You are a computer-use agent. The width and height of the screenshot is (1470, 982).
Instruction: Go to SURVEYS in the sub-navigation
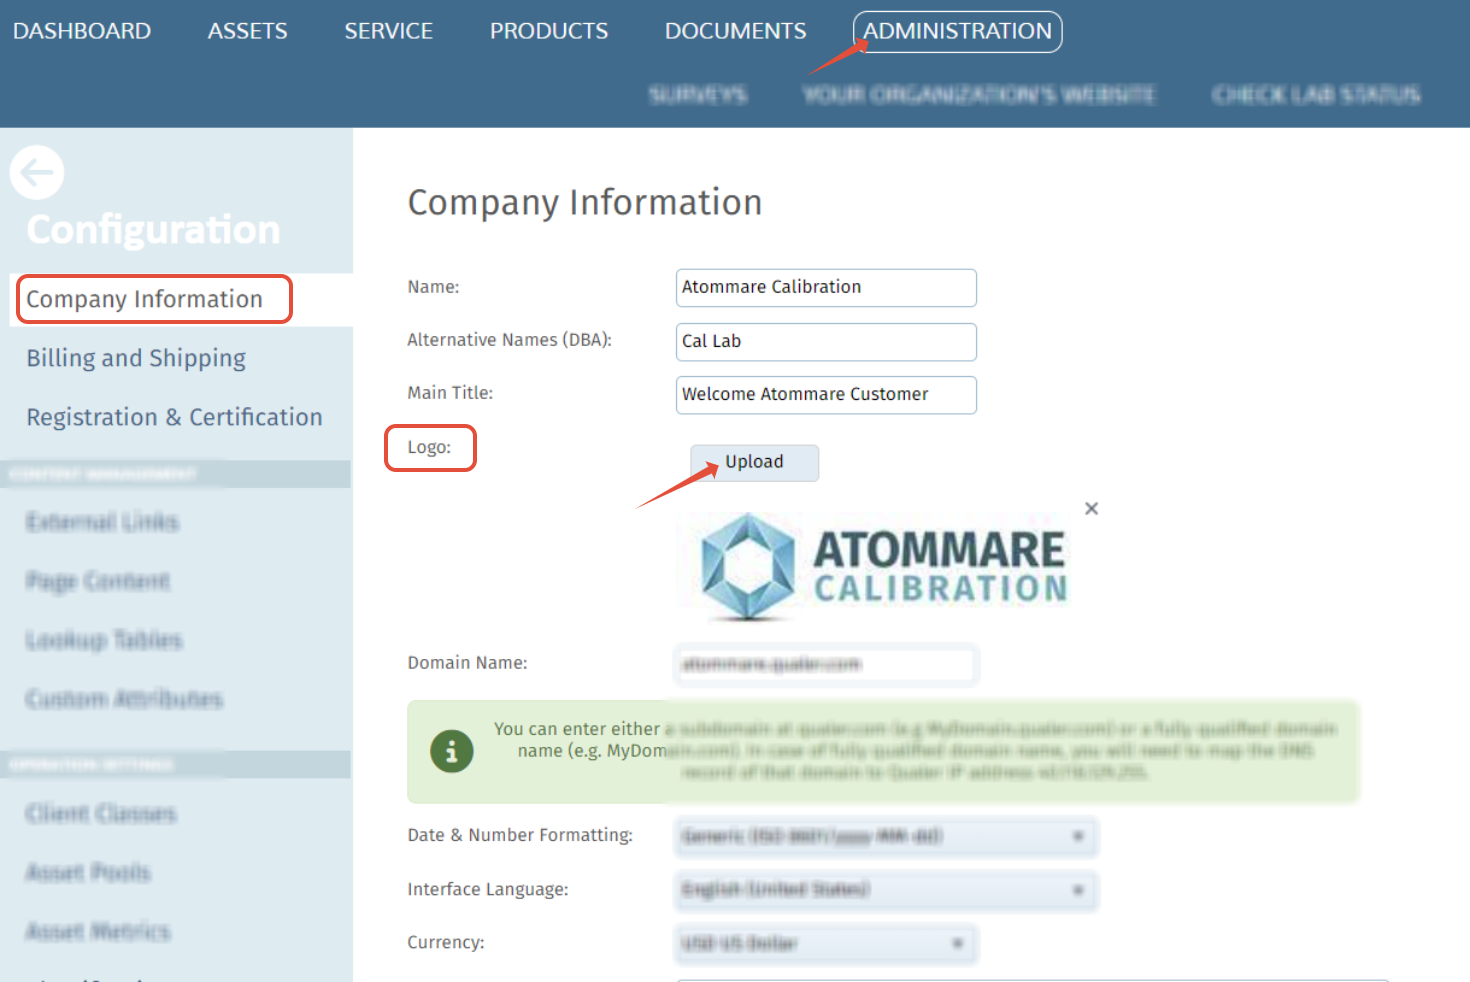coord(698,95)
